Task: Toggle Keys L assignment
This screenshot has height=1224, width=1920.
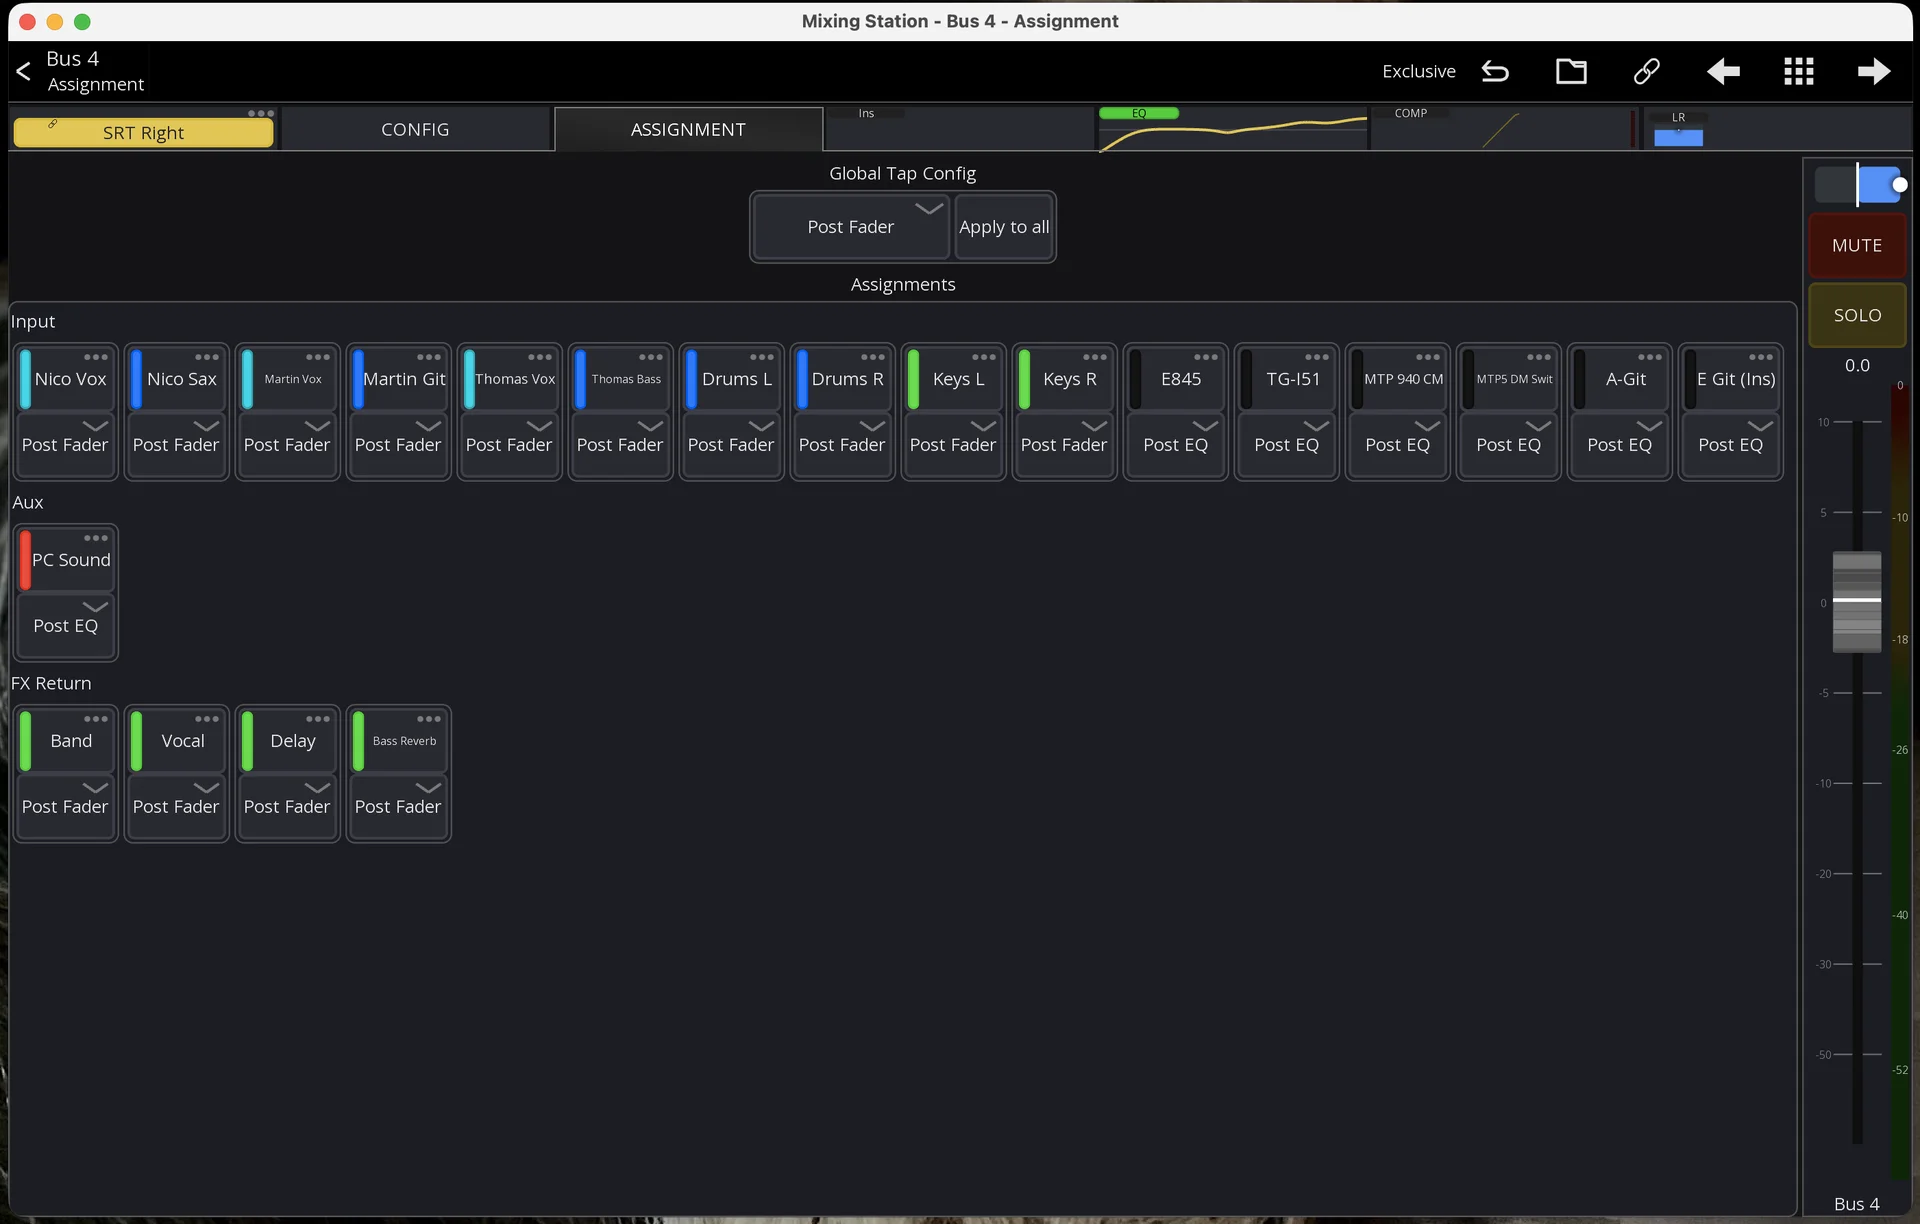Action: [x=954, y=379]
